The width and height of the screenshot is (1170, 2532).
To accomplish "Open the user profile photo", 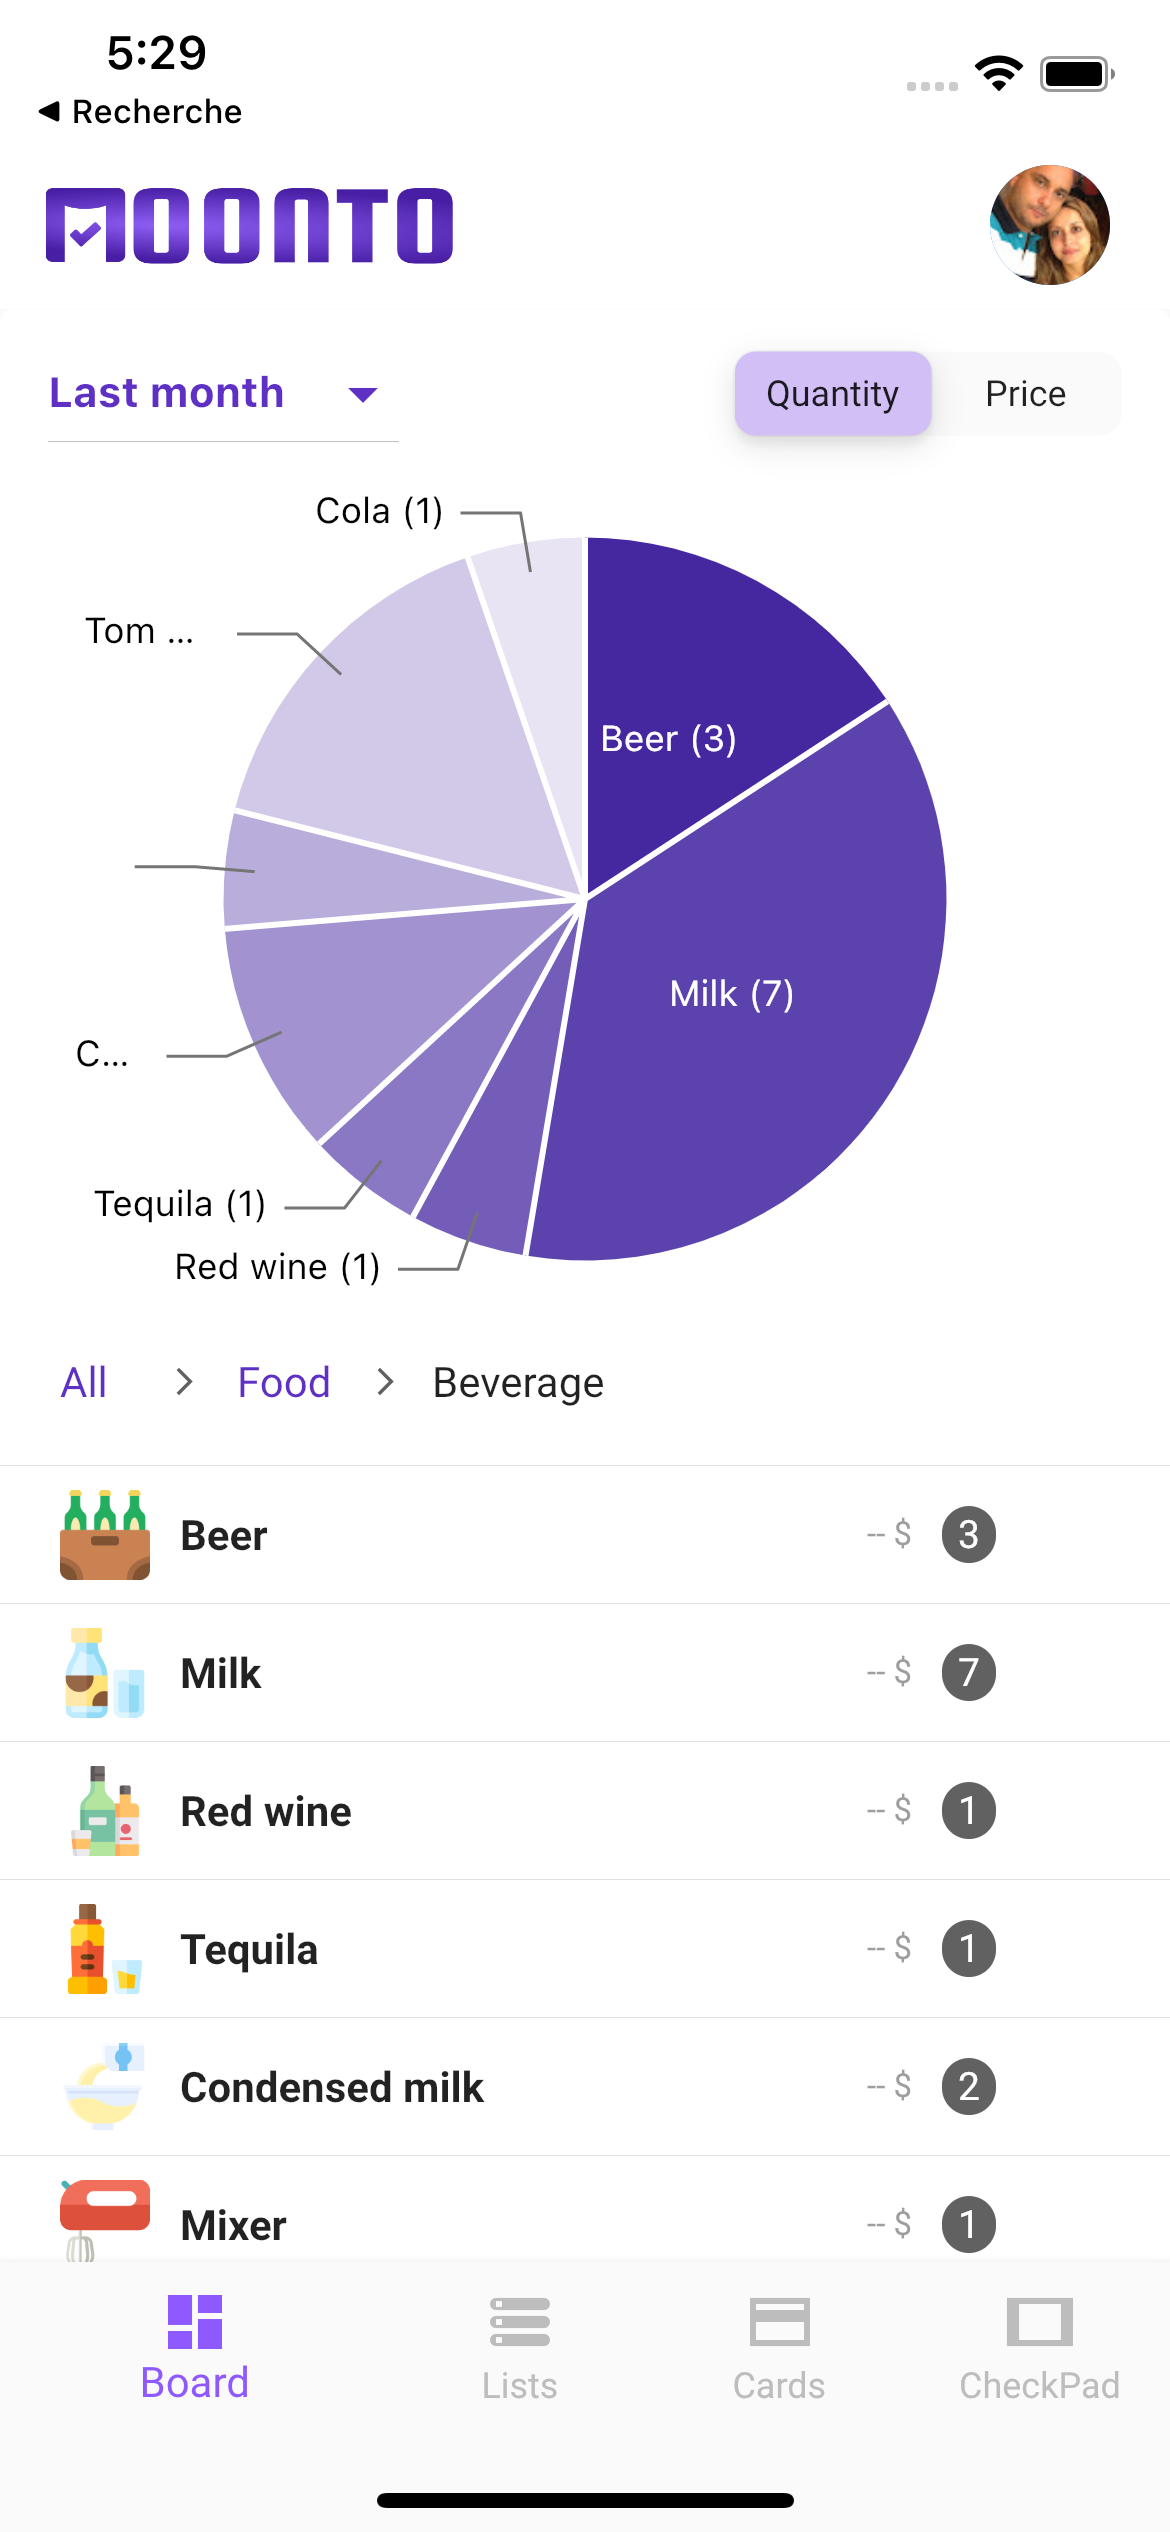I will (1049, 225).
